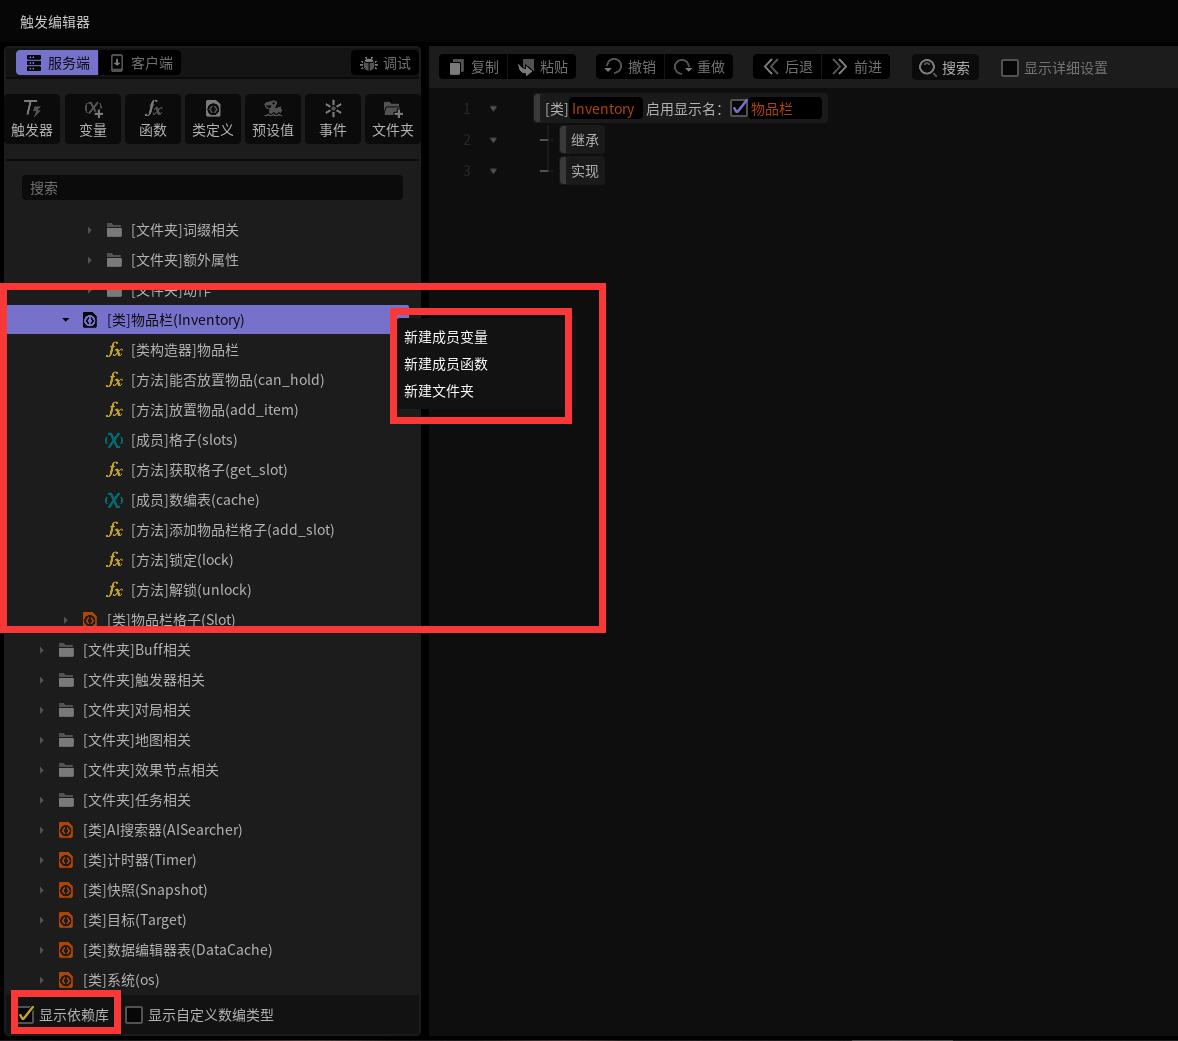Expand the [文件夹]Buff相关 folder

41,650
